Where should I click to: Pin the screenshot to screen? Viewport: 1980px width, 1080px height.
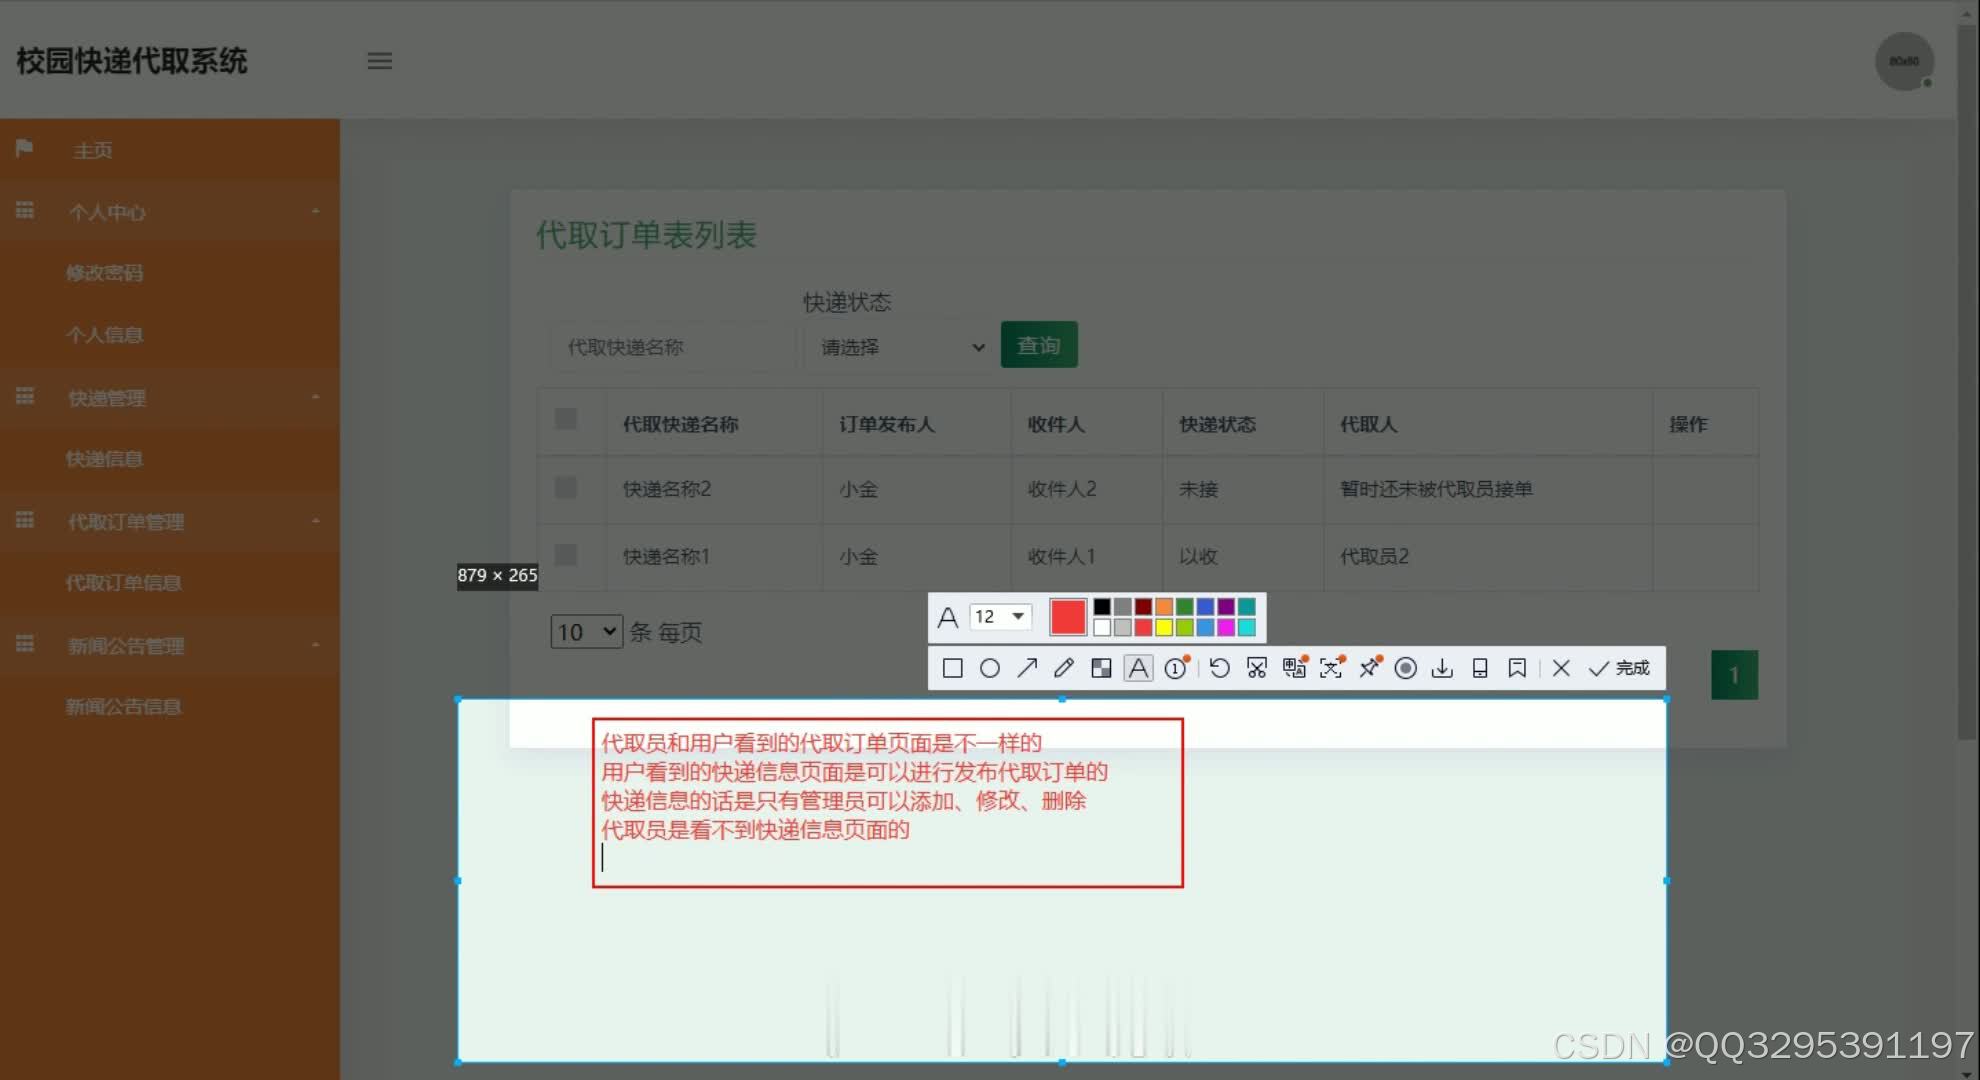point(1370,667)
